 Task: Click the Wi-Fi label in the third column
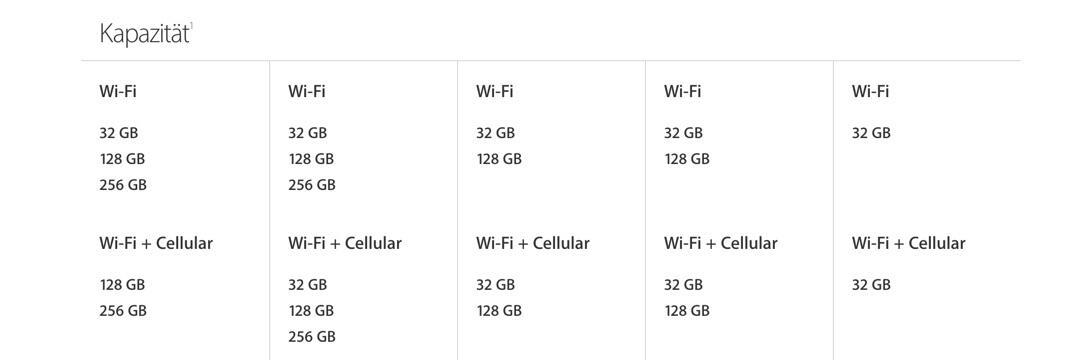coord(495,91)
